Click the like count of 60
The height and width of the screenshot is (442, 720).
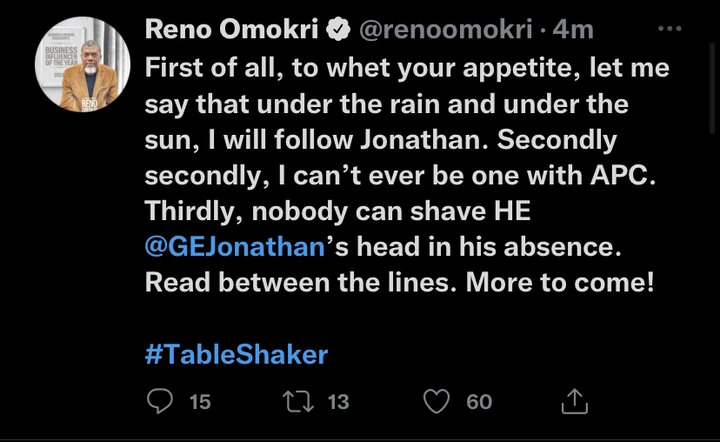click(479, 401)
